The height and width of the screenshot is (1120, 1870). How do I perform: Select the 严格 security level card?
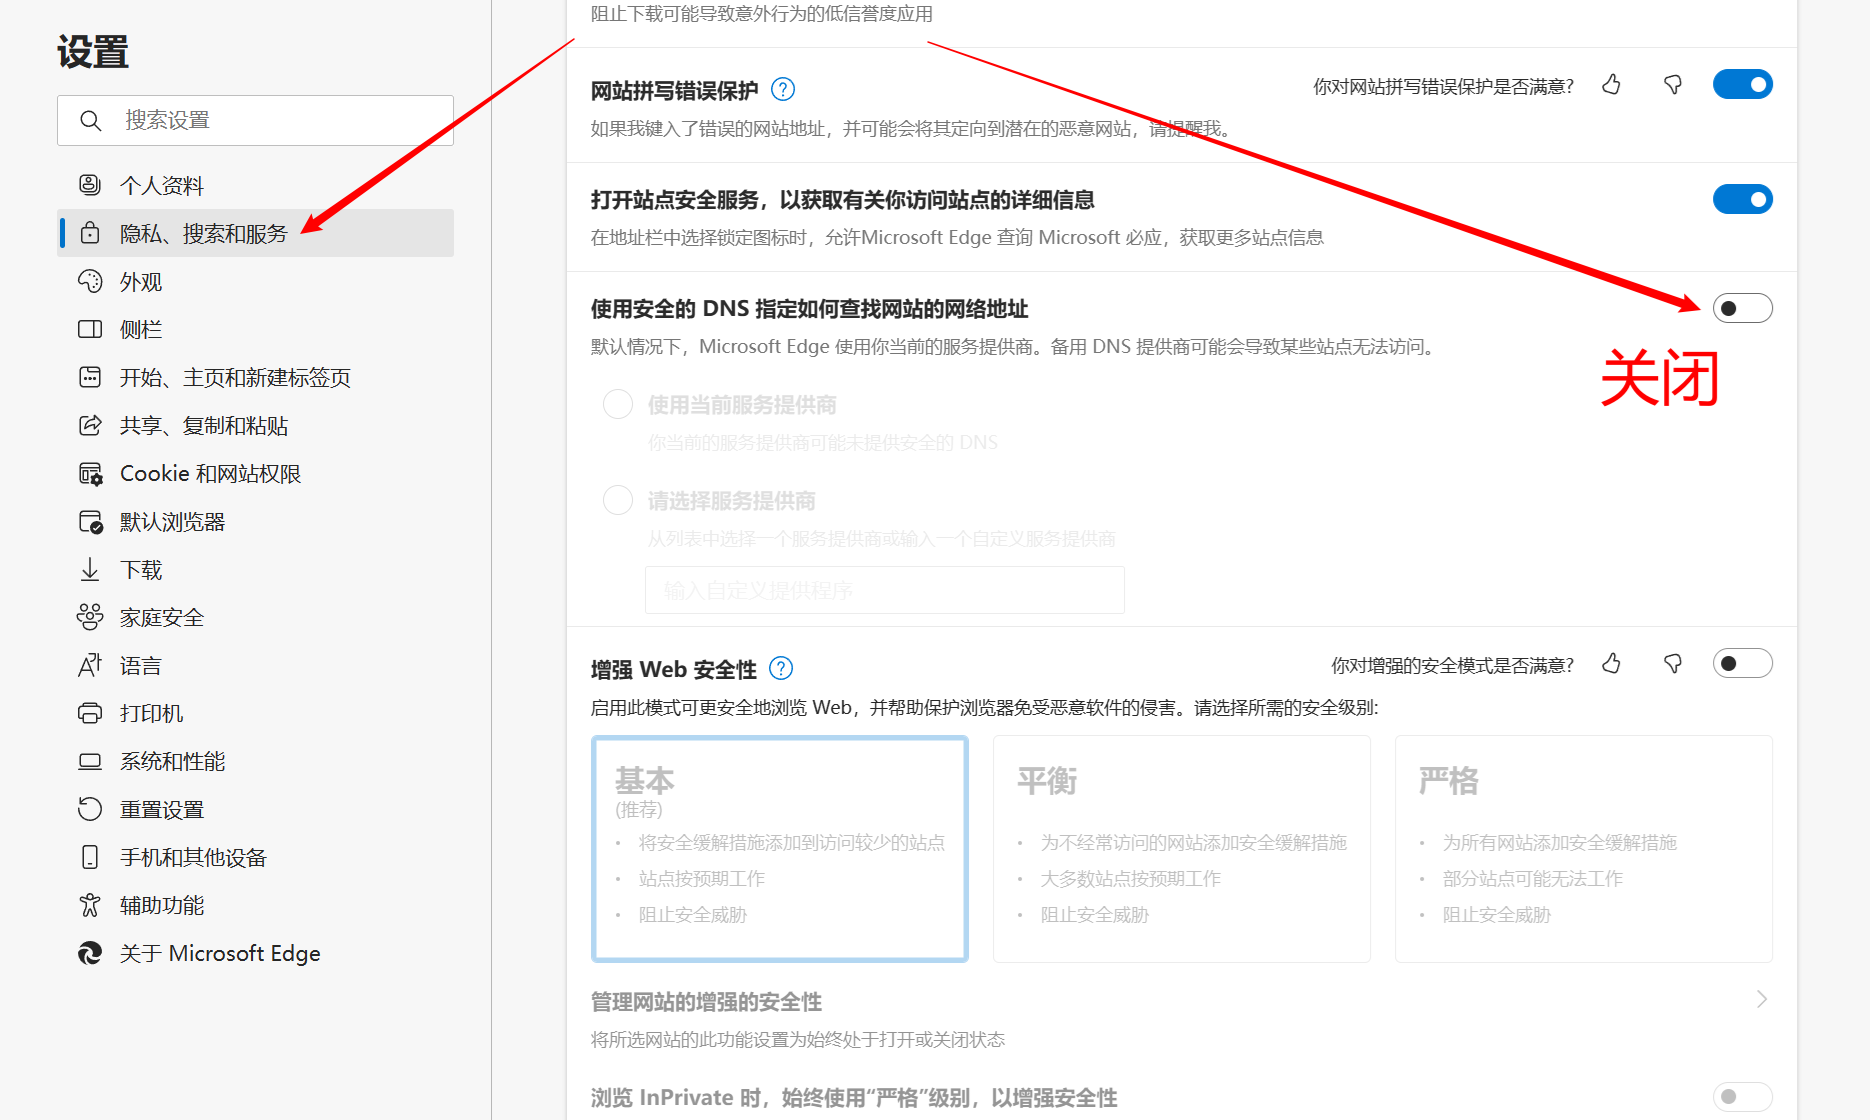click(1583, 848)
